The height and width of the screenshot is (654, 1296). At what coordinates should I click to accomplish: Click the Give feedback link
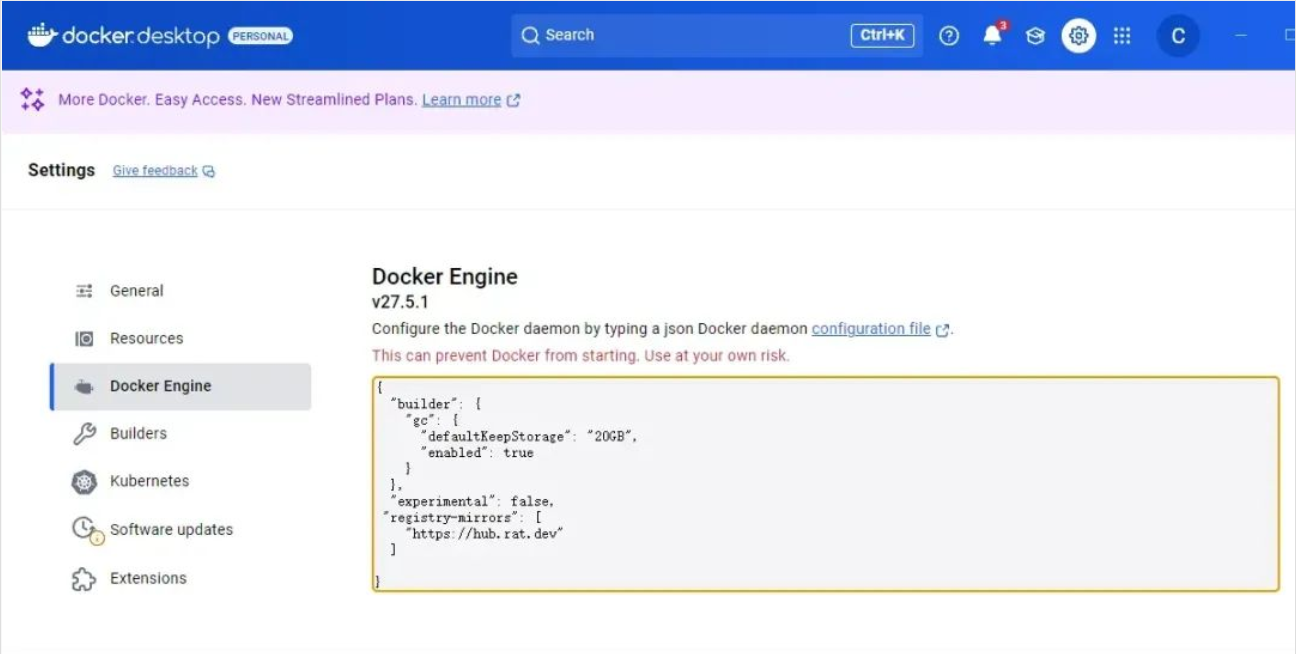155,171
